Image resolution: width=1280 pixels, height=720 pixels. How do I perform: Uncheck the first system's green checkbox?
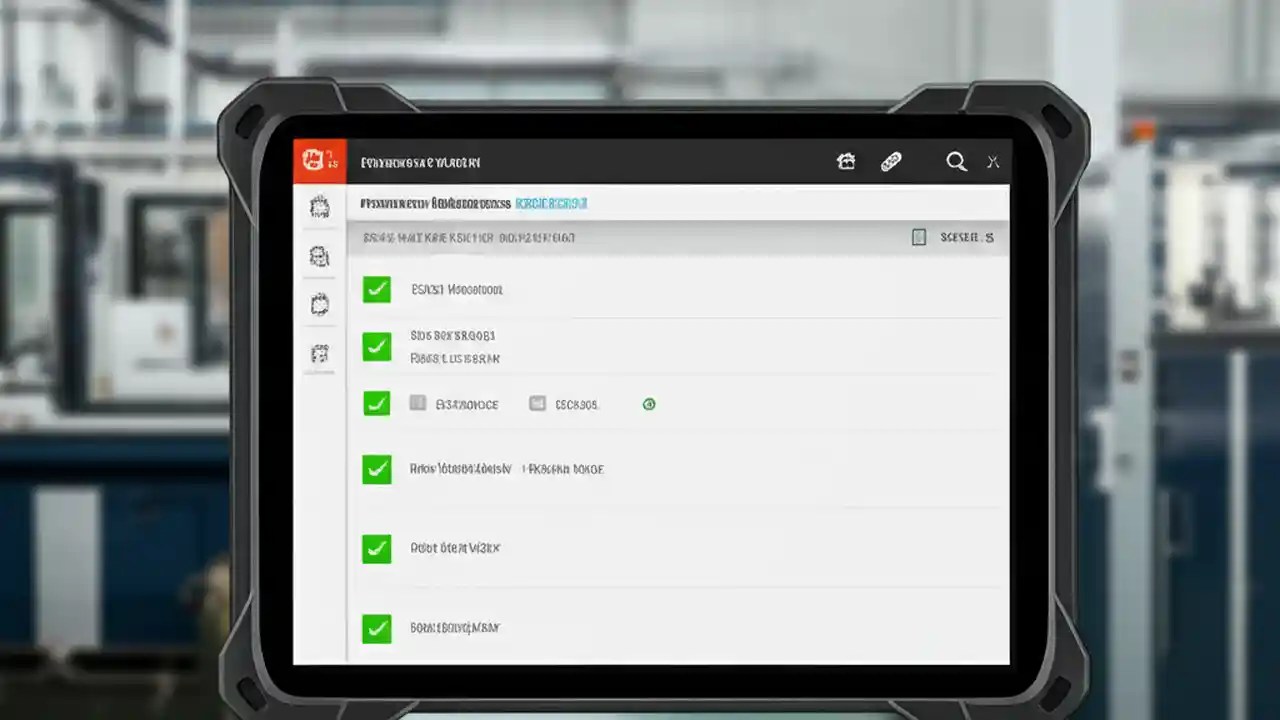click(x=377, y=290)
